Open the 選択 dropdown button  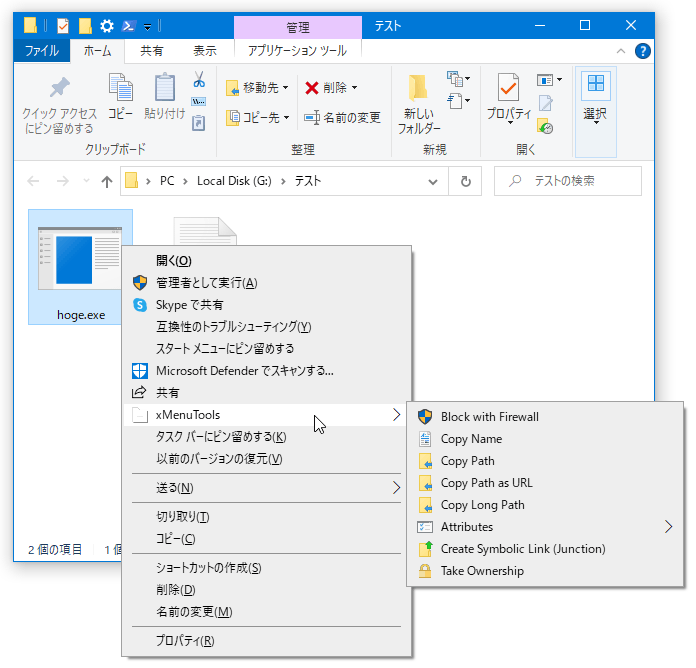[596, 112]
